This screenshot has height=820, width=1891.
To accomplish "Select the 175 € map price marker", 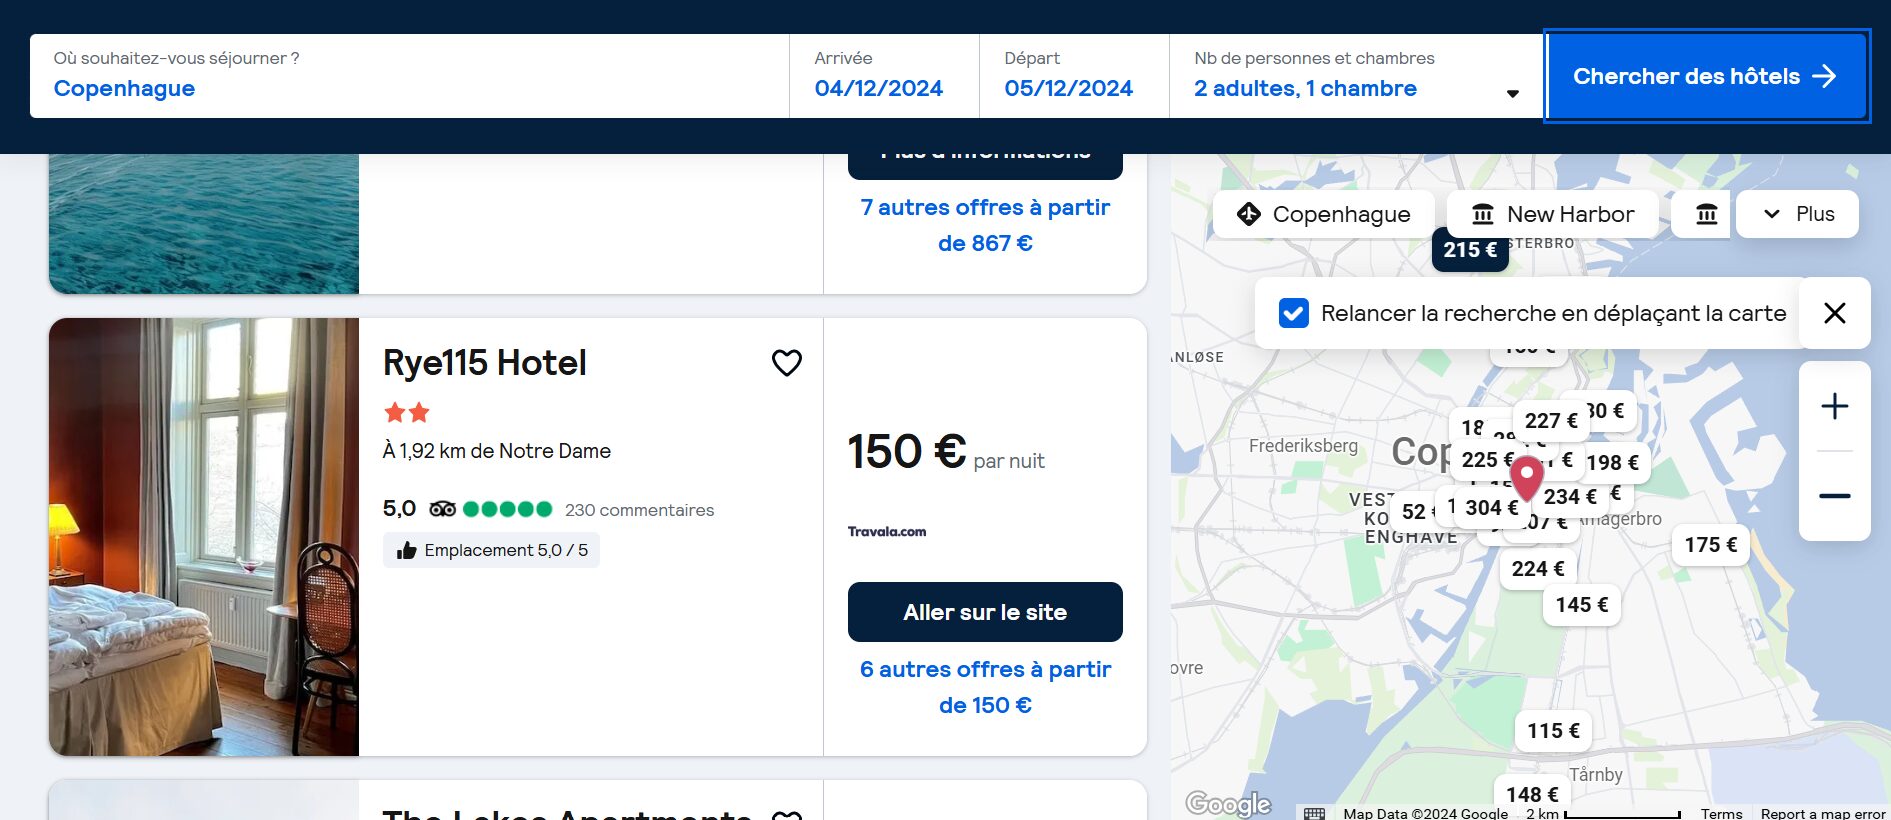I will [1710, 545].
